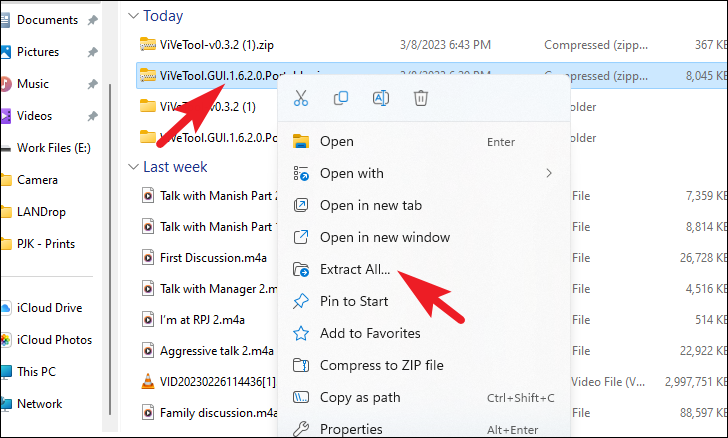Choose Open from the context menu

423,142
